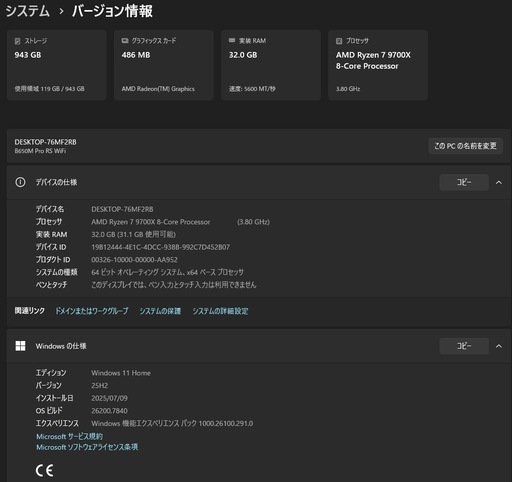Open the 実装 RAM 32.0 GB card
Viewport: 512px width, 482px height.
tap(271, 65)
